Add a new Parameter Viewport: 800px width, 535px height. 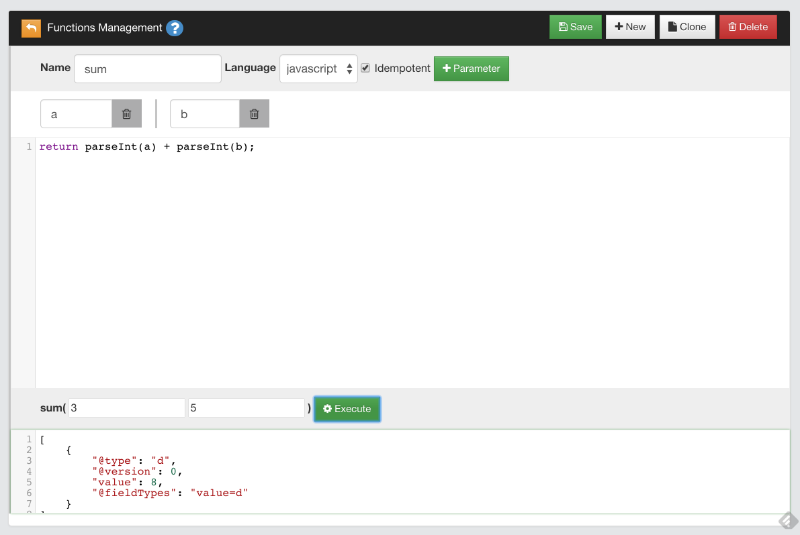click(471, 68)
